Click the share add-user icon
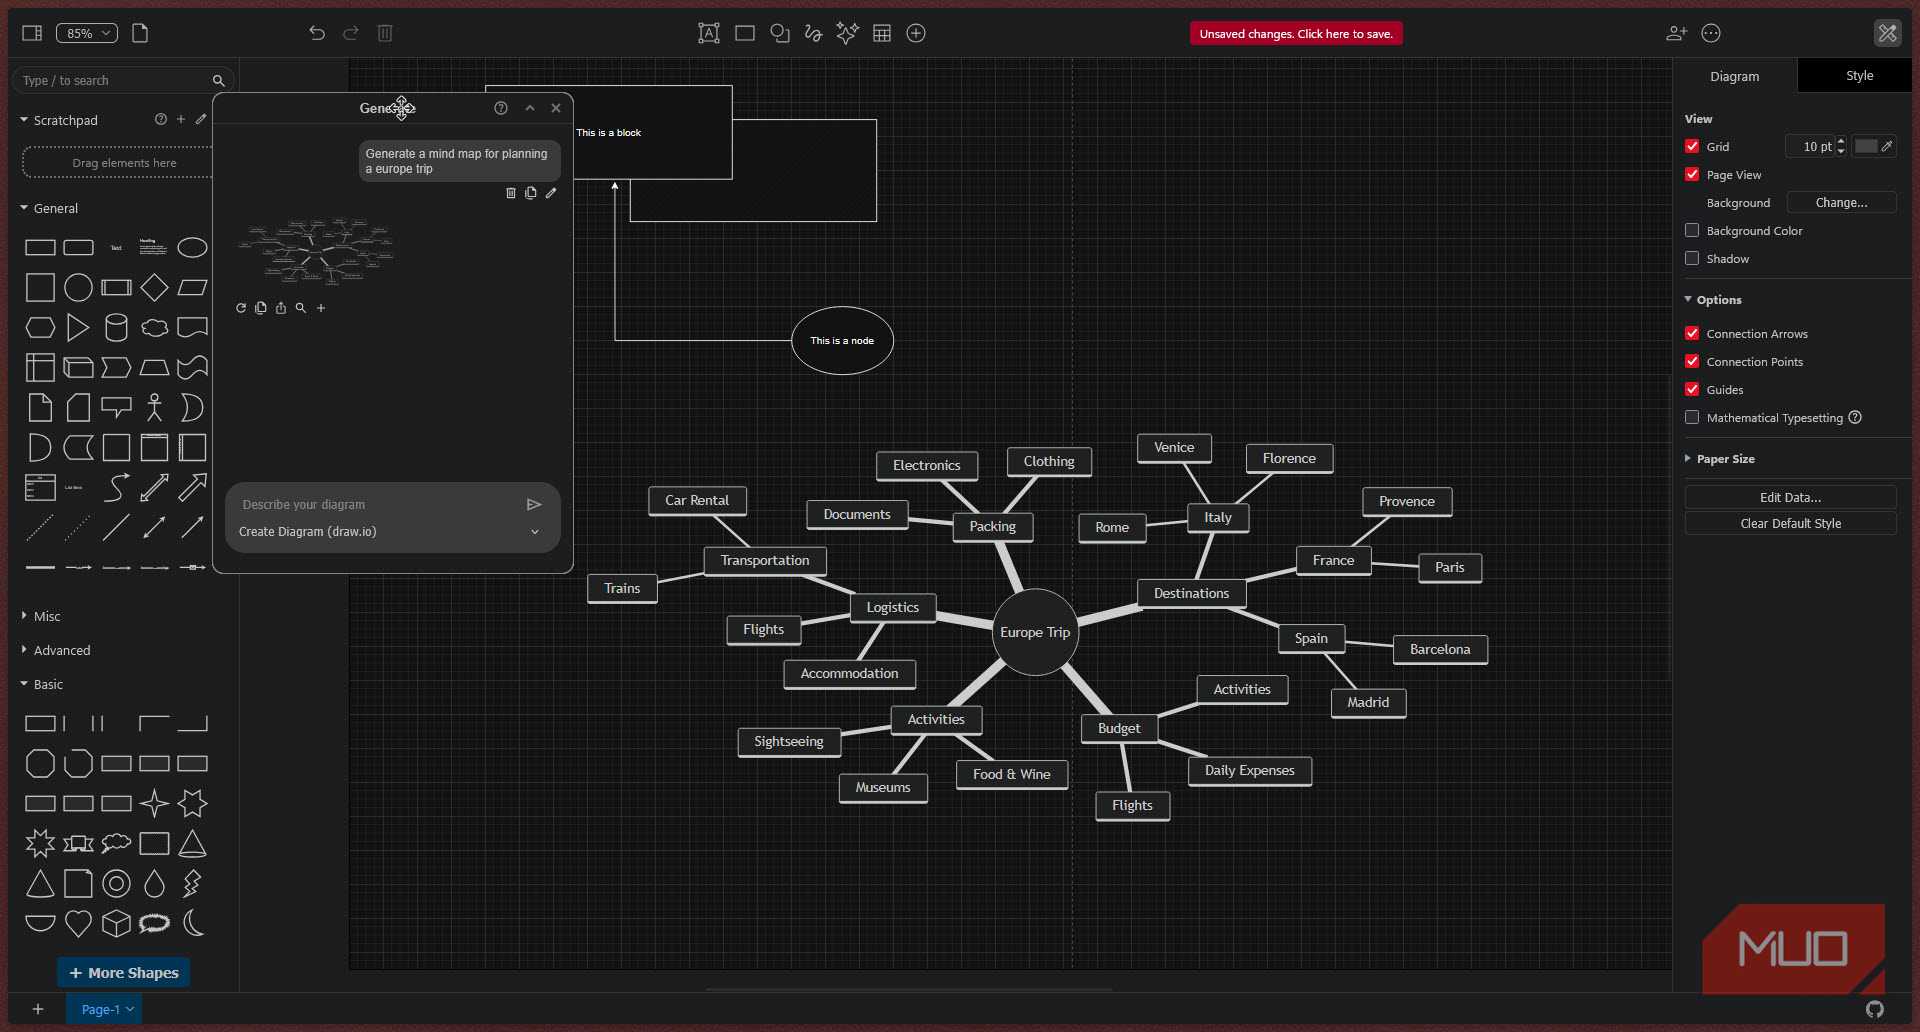Viewport: 1920px width, 1032px height. pos(1677,33)
